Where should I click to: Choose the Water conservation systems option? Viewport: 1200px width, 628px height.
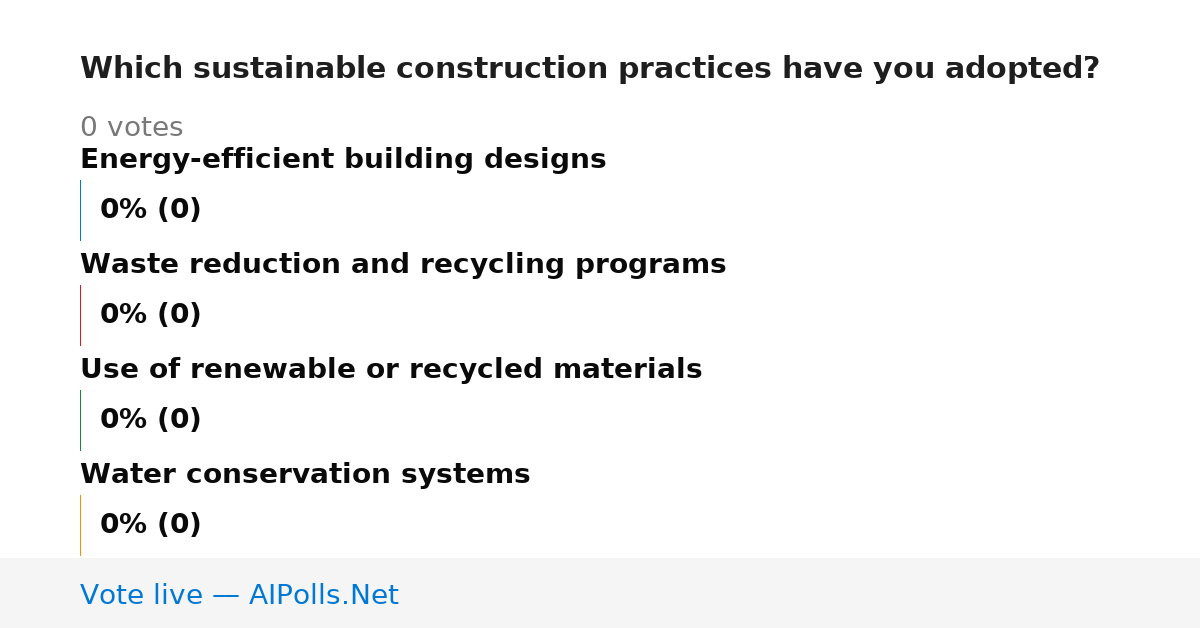click(305, 474)
